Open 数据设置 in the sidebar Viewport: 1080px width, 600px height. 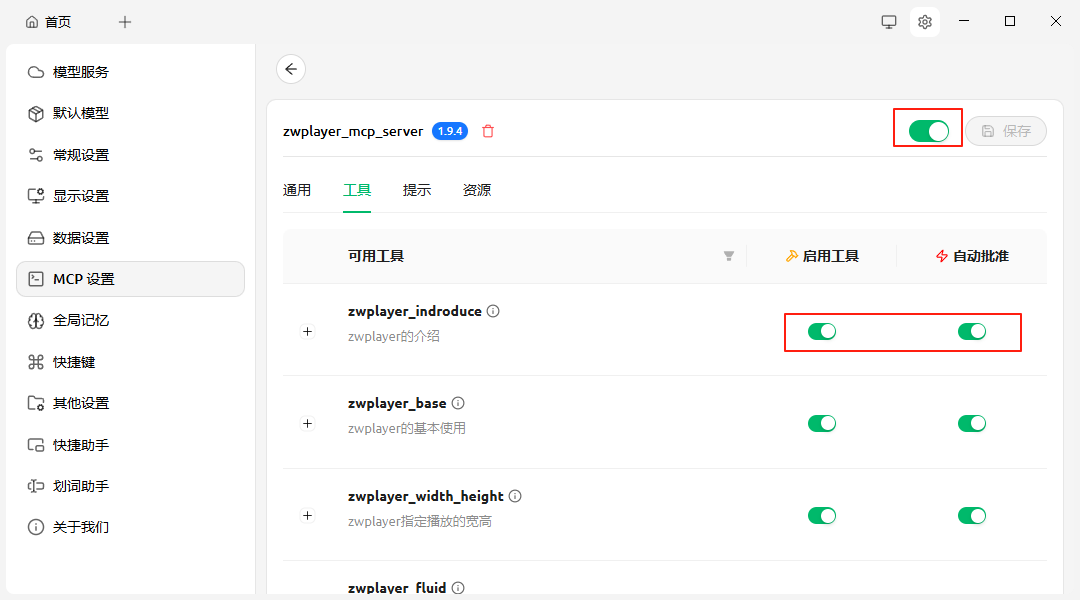130,238
